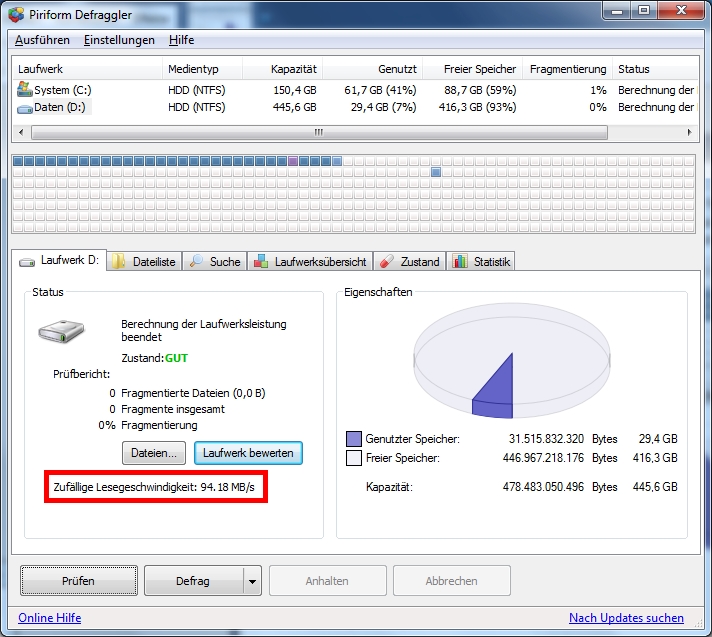Click the 150,4 GB capacity cell
The width and height of the screenshot is (712, 637).
[x=295, y=90]
